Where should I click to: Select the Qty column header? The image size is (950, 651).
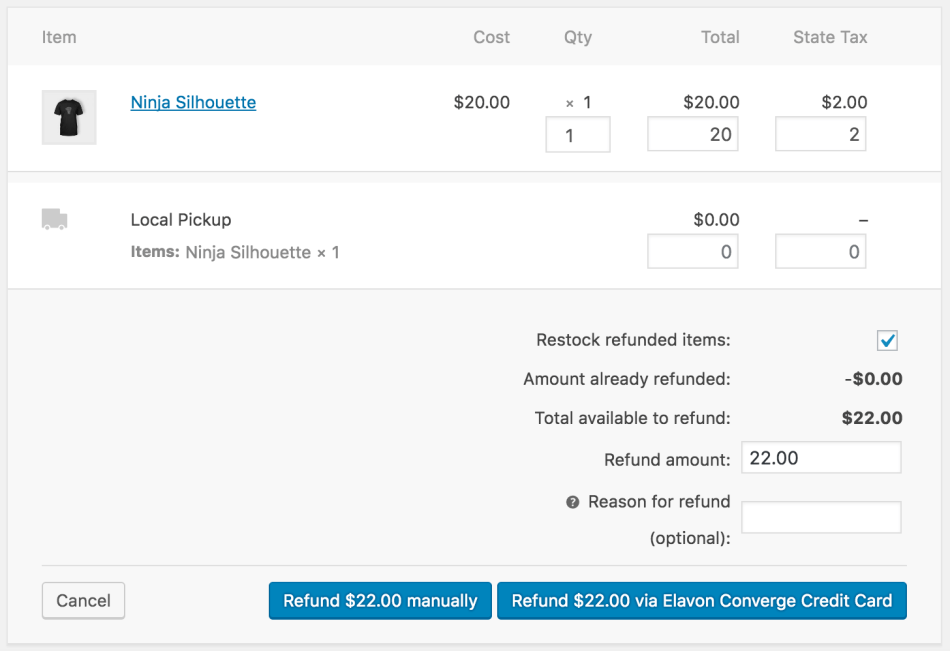[578, 37]
